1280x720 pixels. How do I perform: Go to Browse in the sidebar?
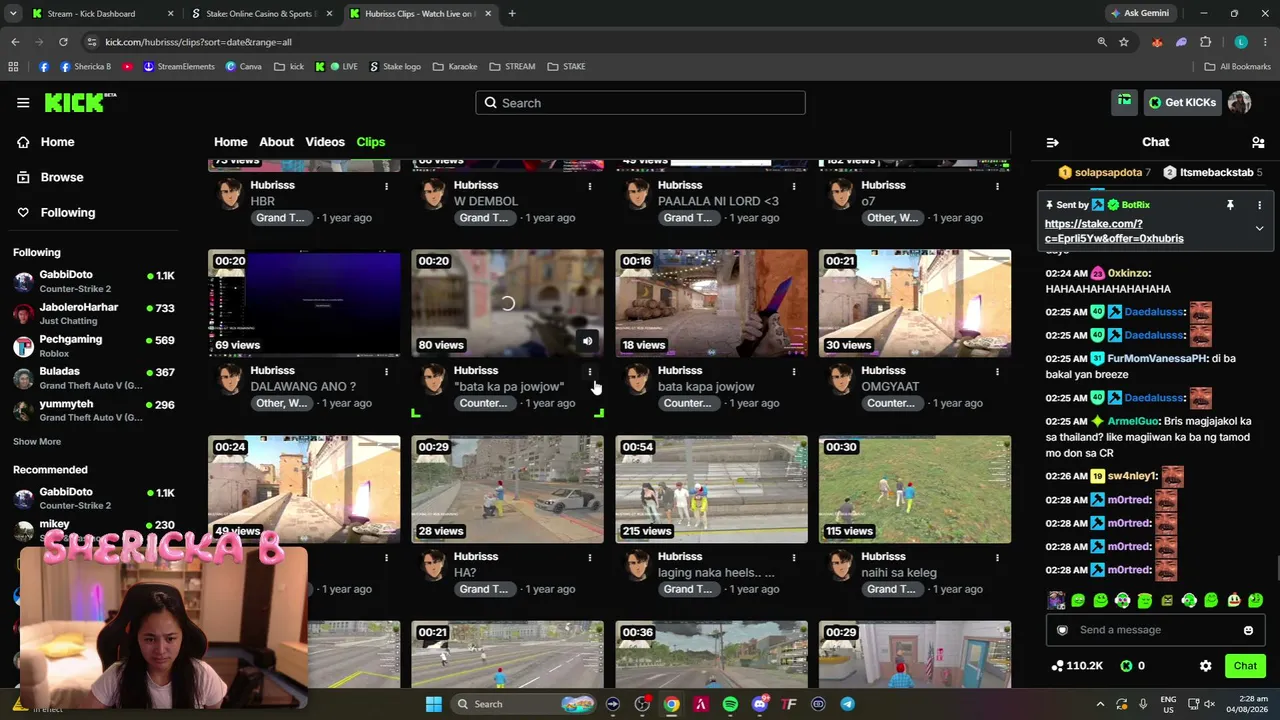62,177
